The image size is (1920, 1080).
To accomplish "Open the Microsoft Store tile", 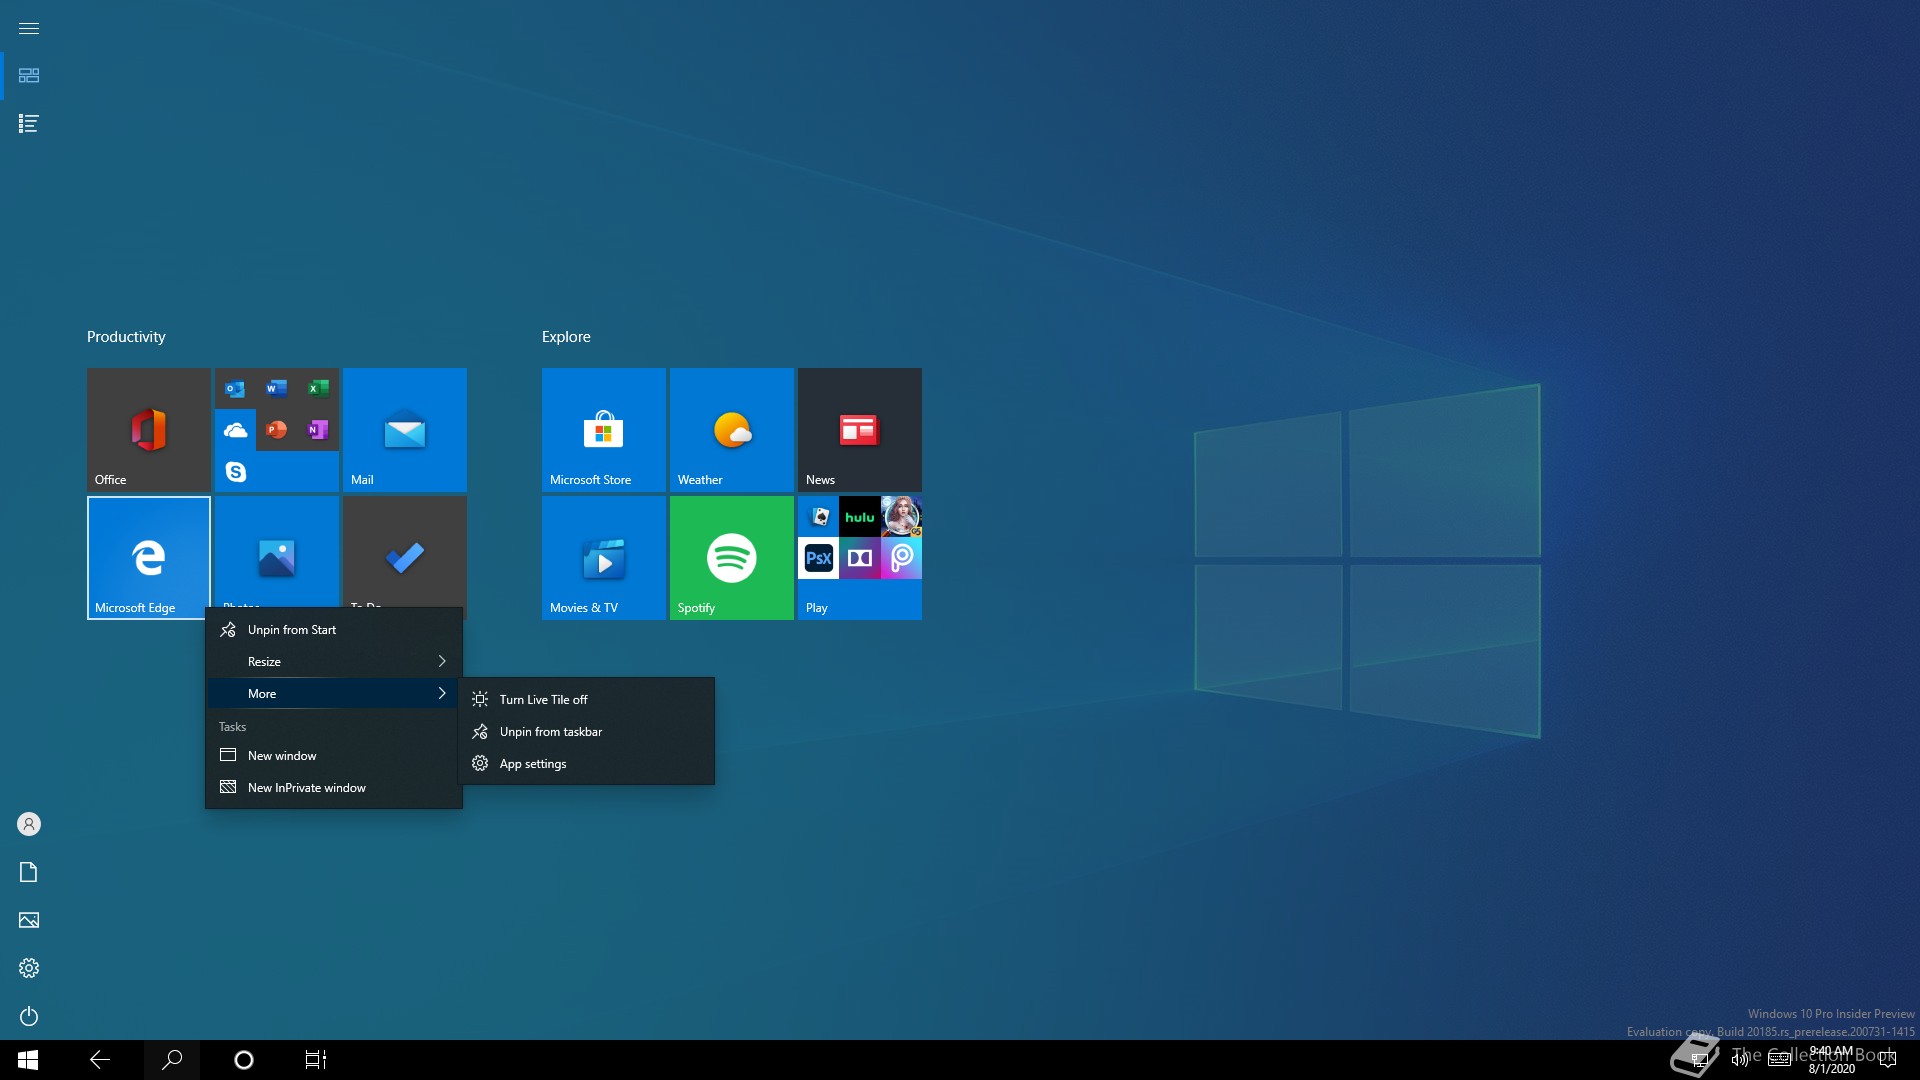I will tap(604, 430).
